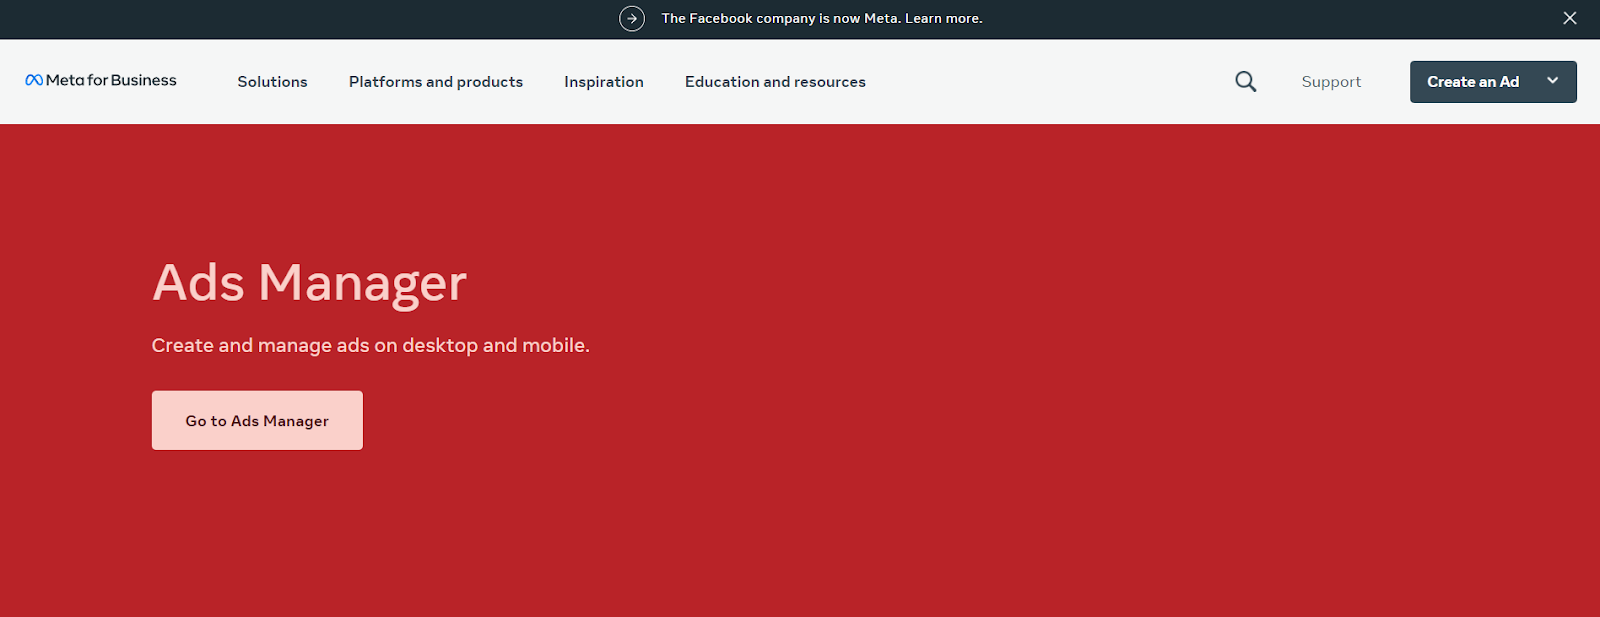Open the Support link
This screenshot has width=1600, height=617.
pos(1331,82)
